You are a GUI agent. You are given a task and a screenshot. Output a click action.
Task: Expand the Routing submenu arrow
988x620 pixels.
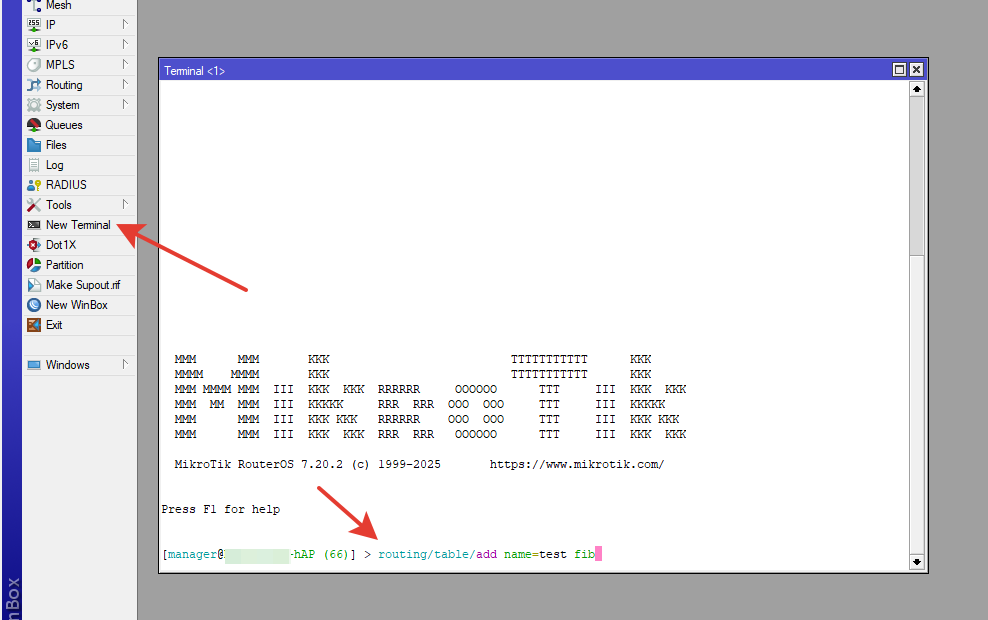[125, 85]
